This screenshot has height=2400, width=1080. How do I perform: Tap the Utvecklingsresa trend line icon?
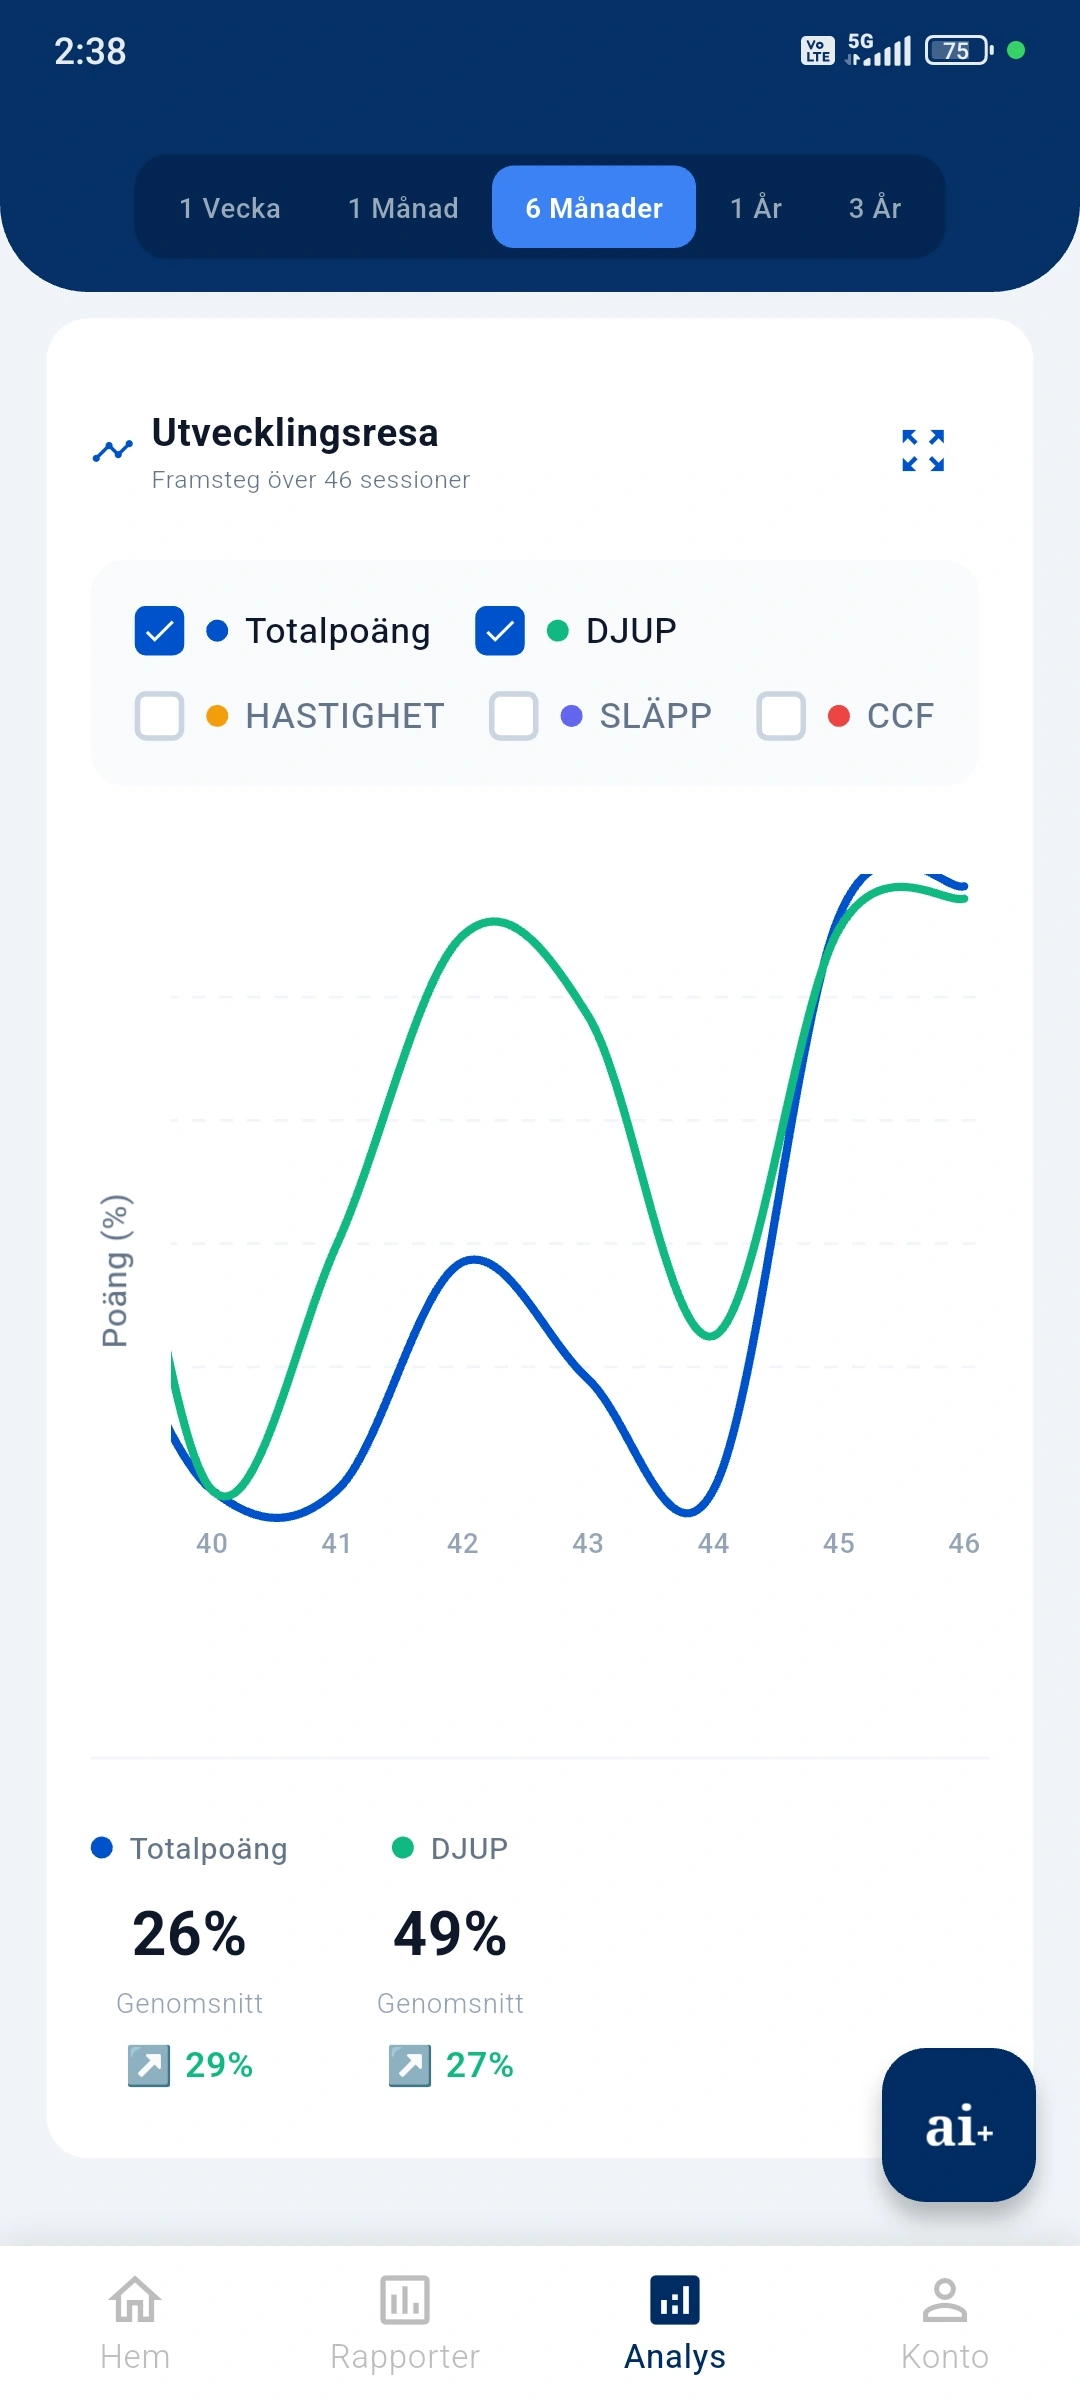(x=113, y=451)
